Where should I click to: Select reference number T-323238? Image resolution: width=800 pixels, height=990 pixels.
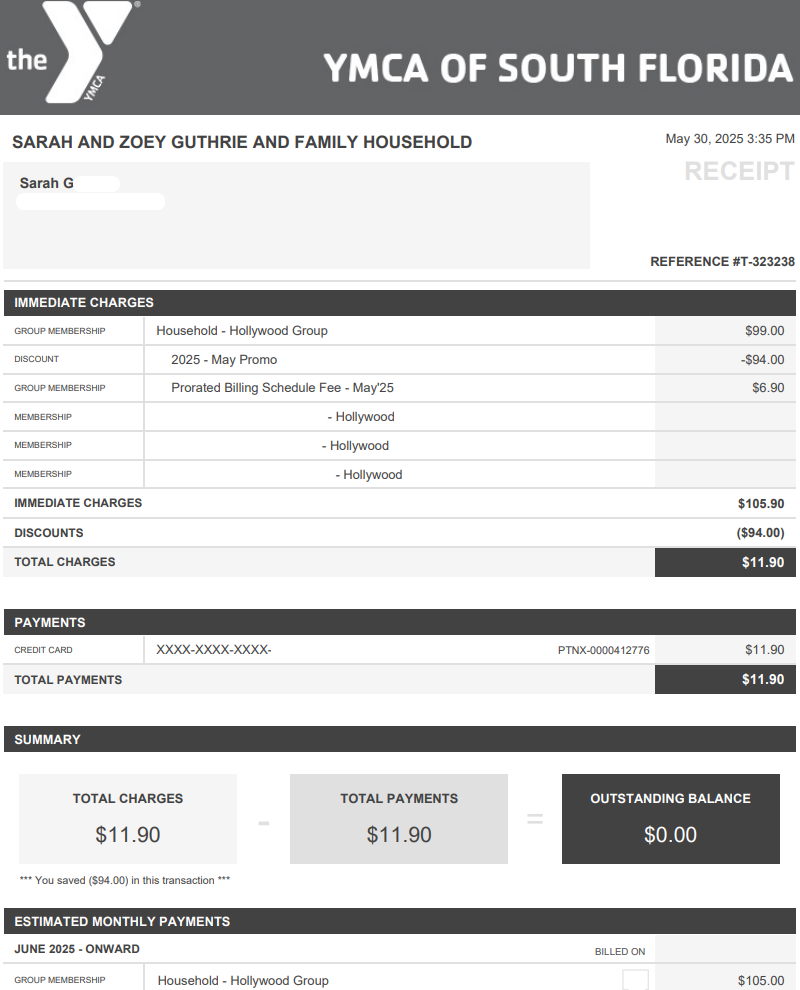pos(722,262)
